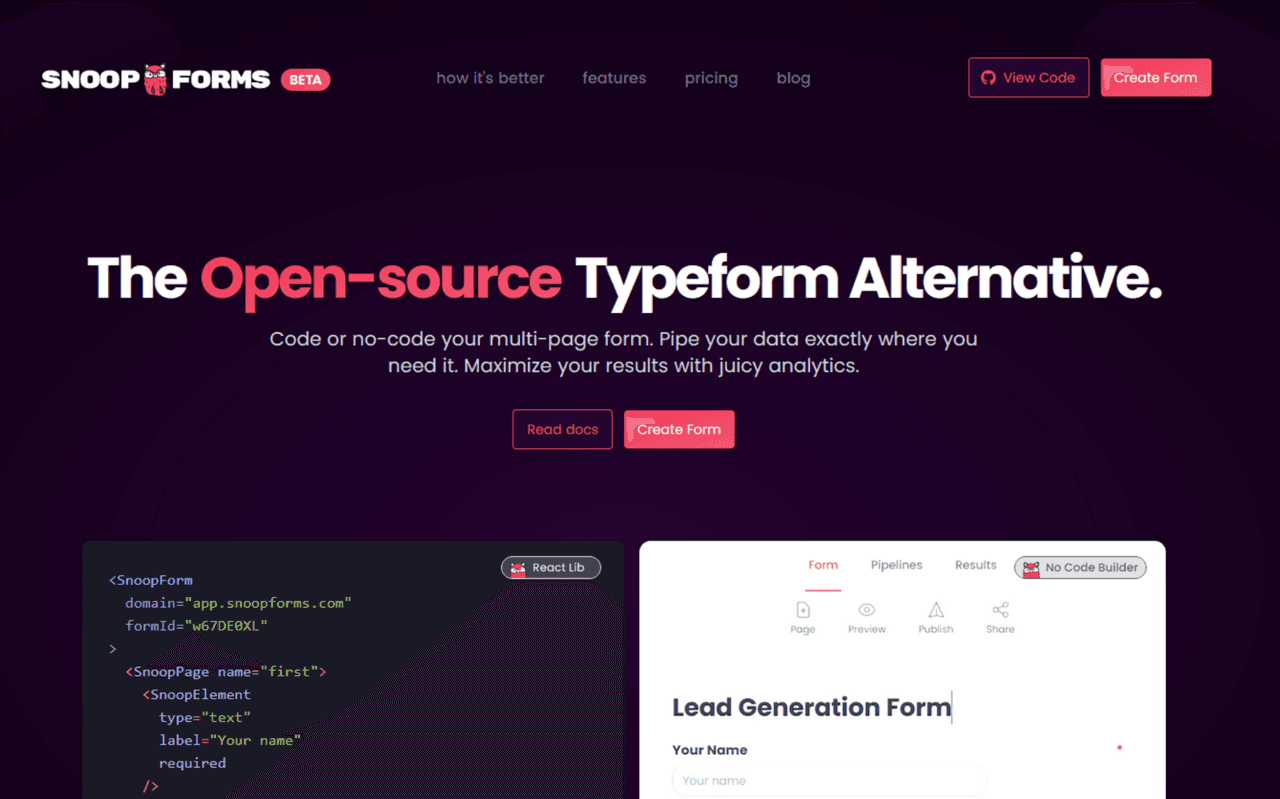The height and width of the screenshot is (799, 1280).
Task: Open the 'how it's better' nav link
Action: click(x=490, y=78)
